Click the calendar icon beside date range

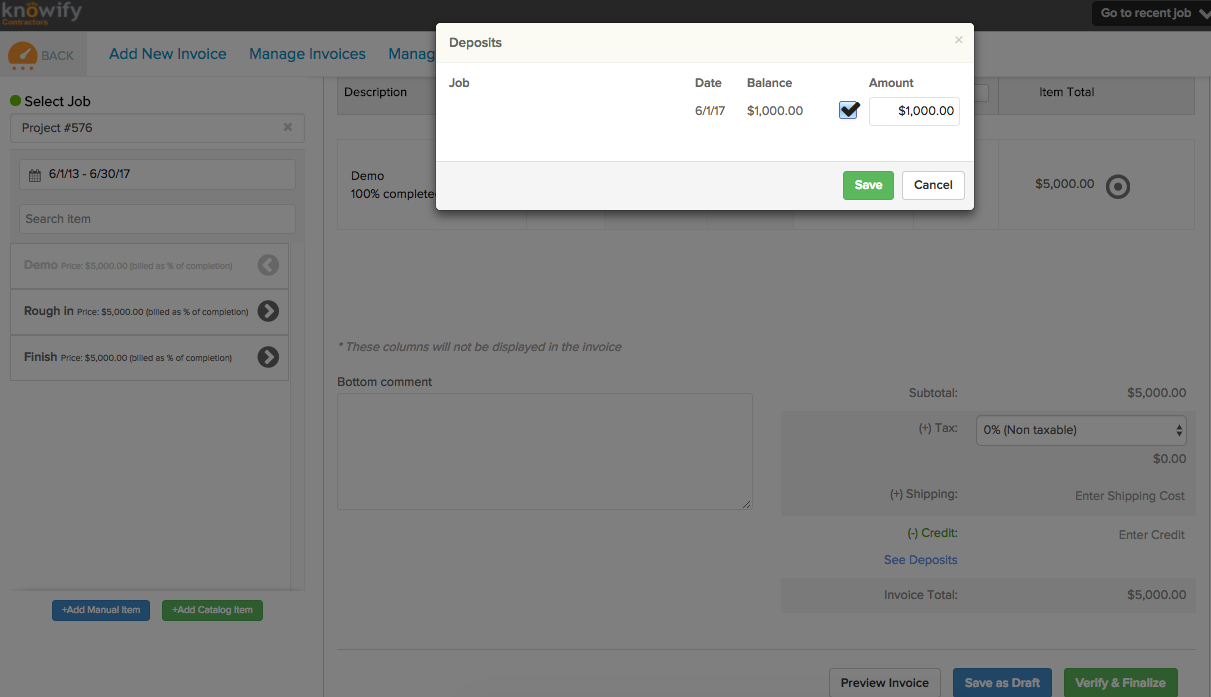tap(35, 174)
